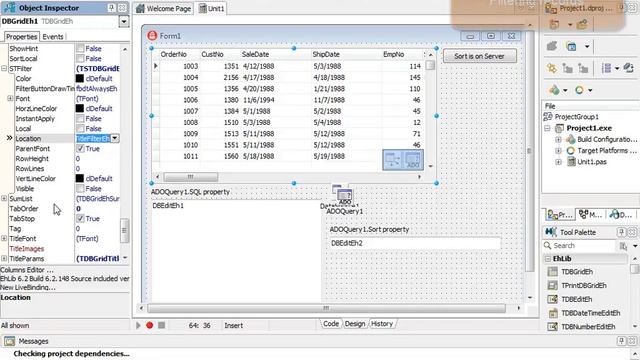
Task: Expand the Unit1.pas tree node
Action: [558, 162]
